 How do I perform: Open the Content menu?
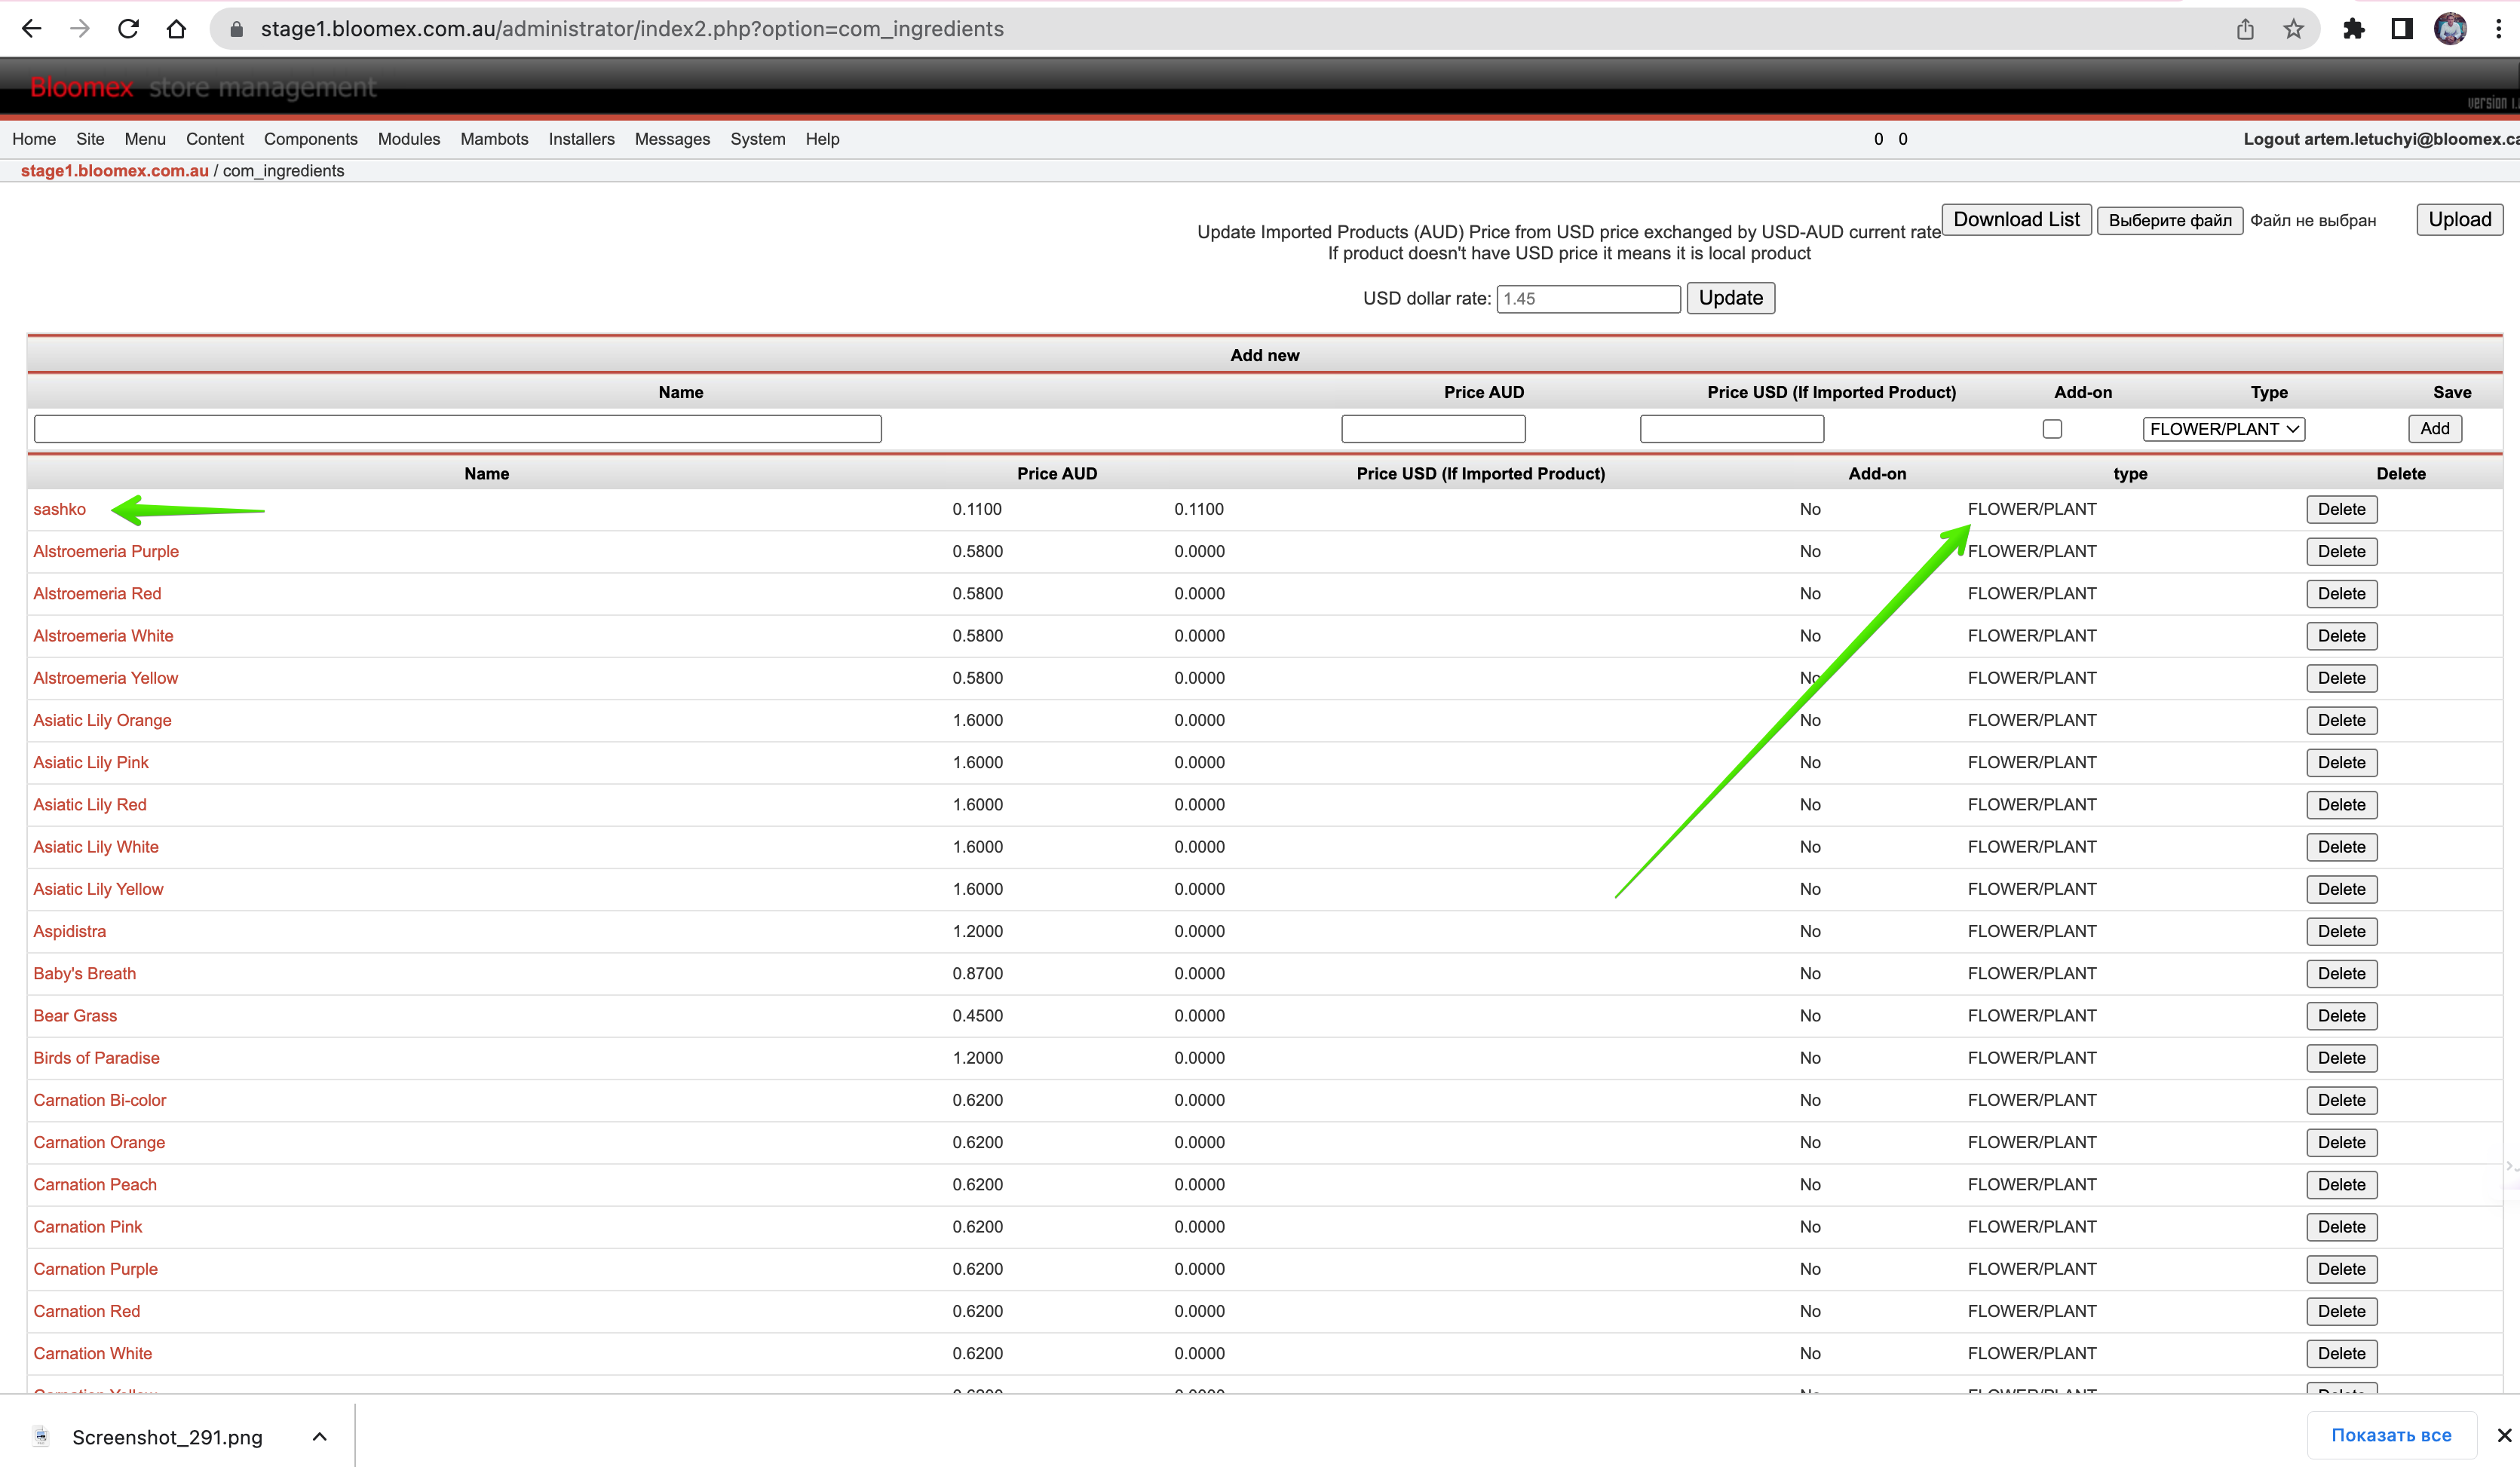pos(215,139)
